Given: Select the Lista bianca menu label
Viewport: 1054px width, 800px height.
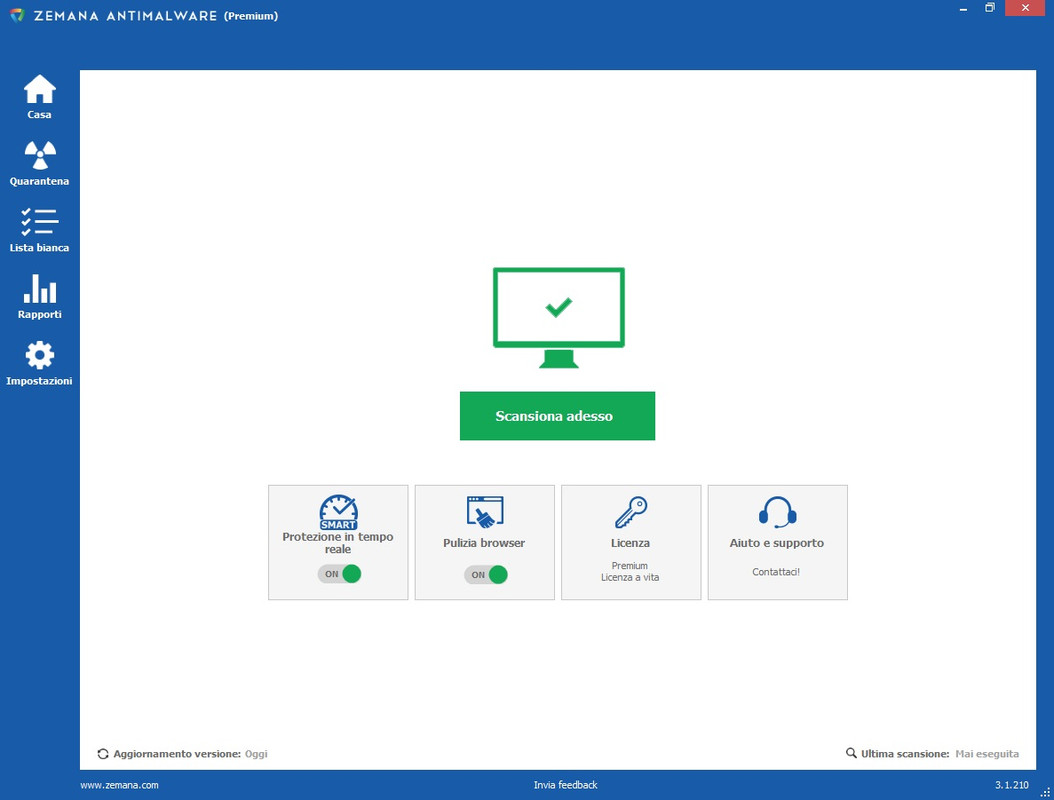Looking at the screenshot, I should (x=39, y=247).
